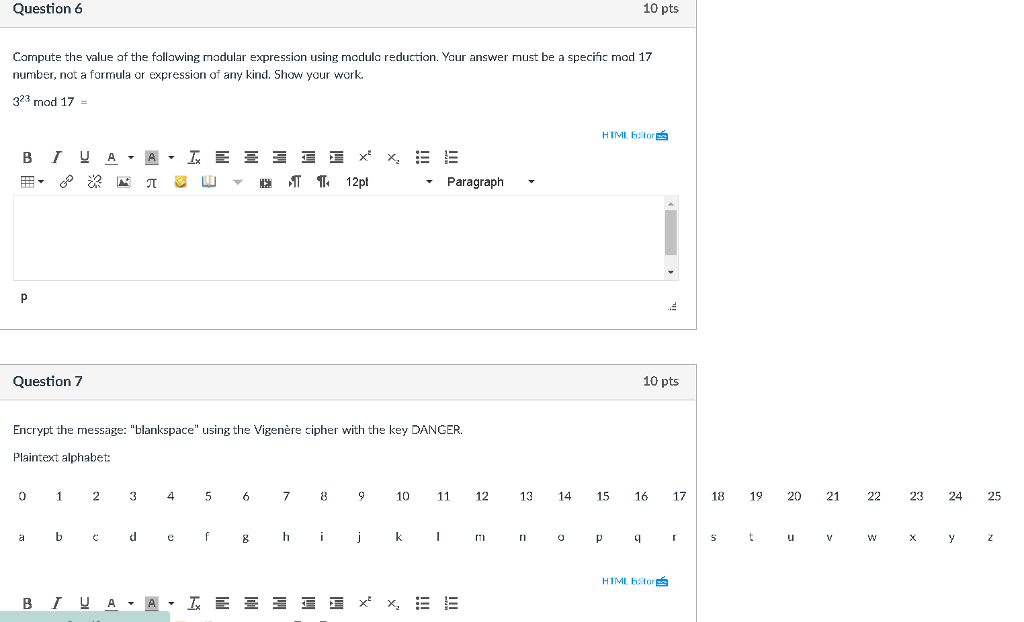This screenshot has height=622, width=1024.
Task: Insert a link in Question 6 editor
Action: [x=66, y=182]
